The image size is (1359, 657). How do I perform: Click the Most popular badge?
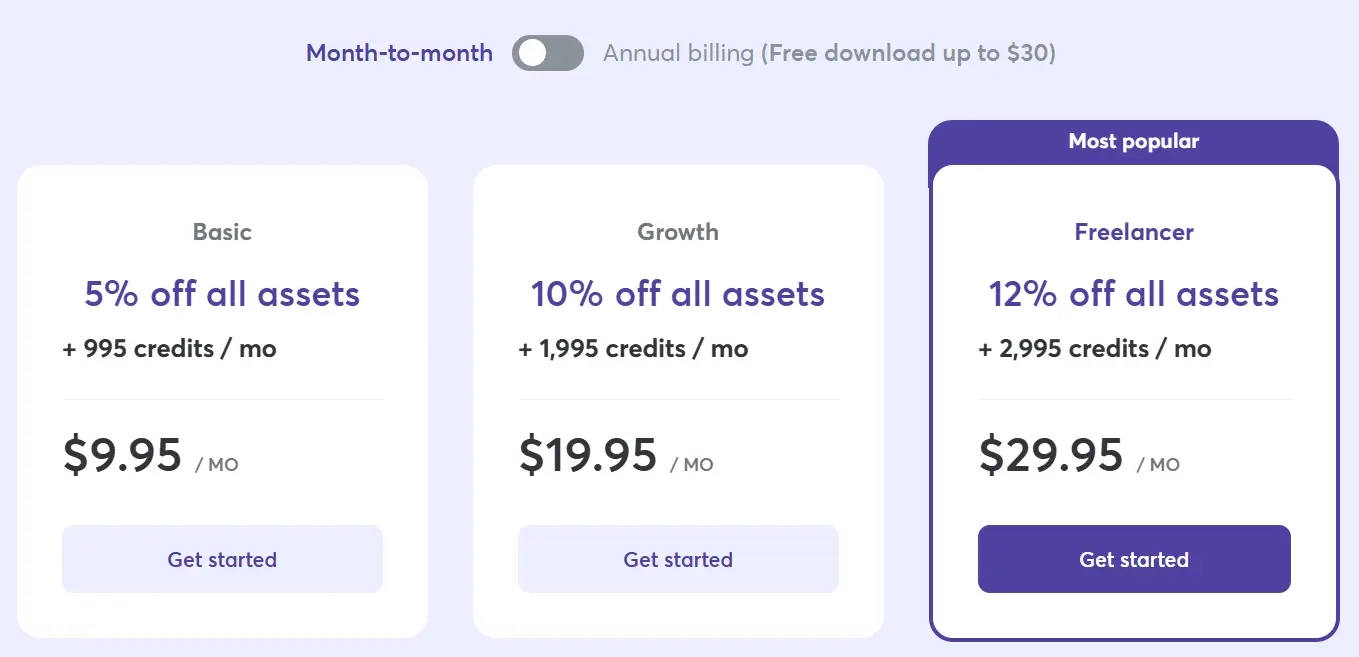[x=1133, y=141]
